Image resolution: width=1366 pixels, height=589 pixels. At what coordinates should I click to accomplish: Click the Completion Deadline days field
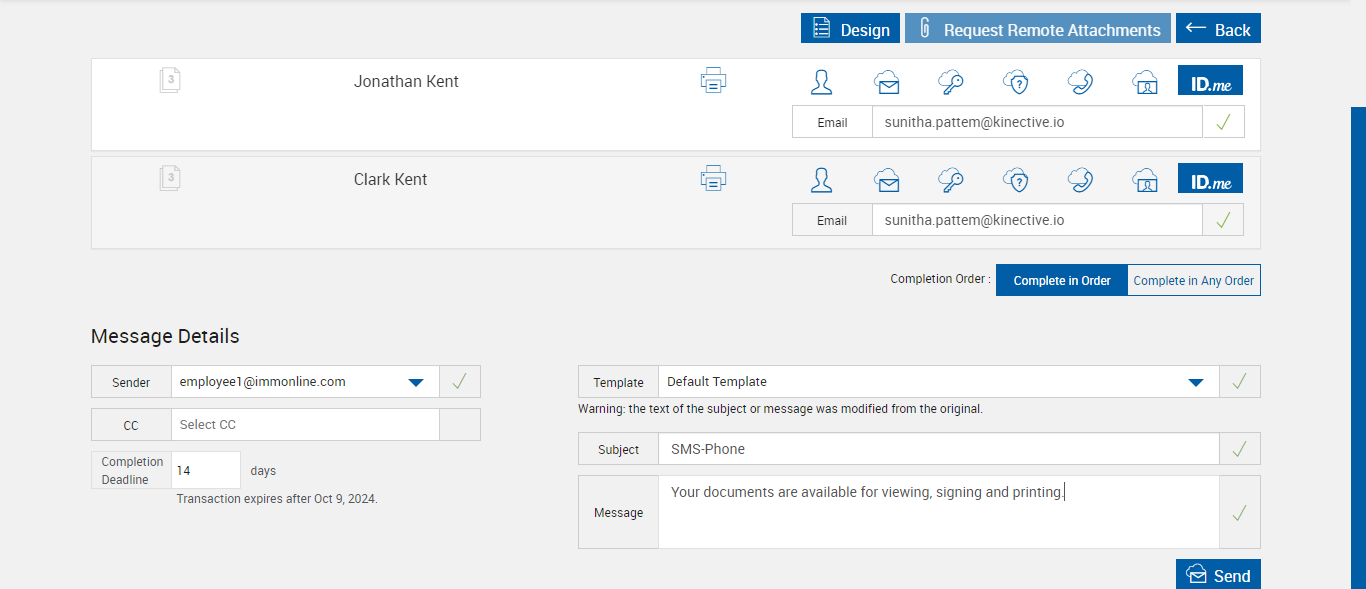[x=206, y=470]
